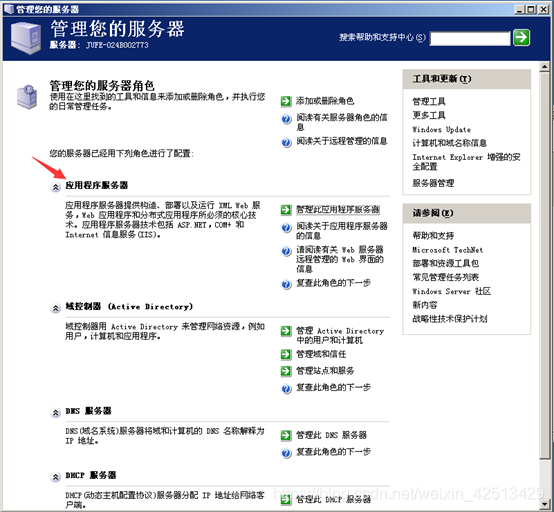Click 复查此角色的下一步 under DNS 服务器

[x=333, y=452]
